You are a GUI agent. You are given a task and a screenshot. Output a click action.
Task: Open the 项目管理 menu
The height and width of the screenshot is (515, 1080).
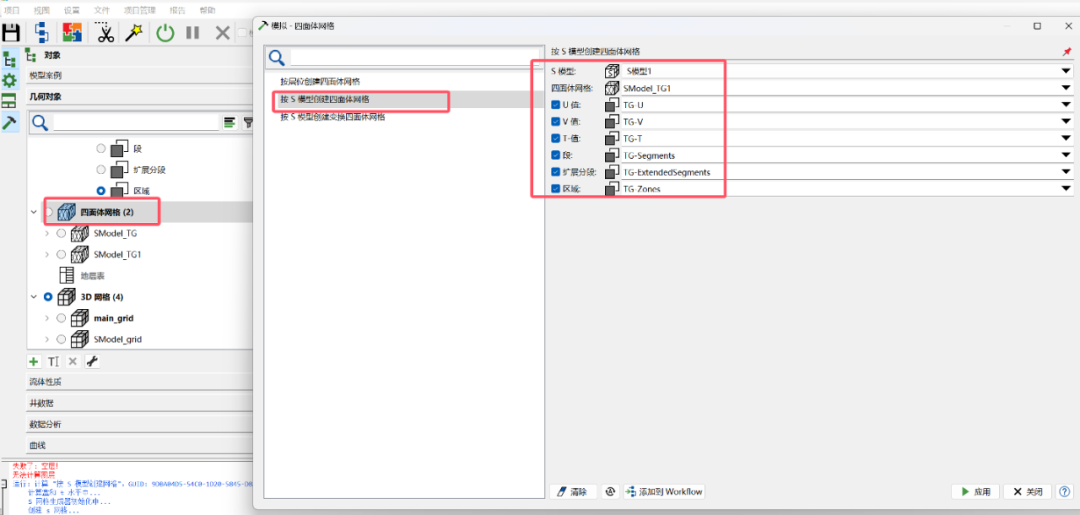(x=140, y=11)
